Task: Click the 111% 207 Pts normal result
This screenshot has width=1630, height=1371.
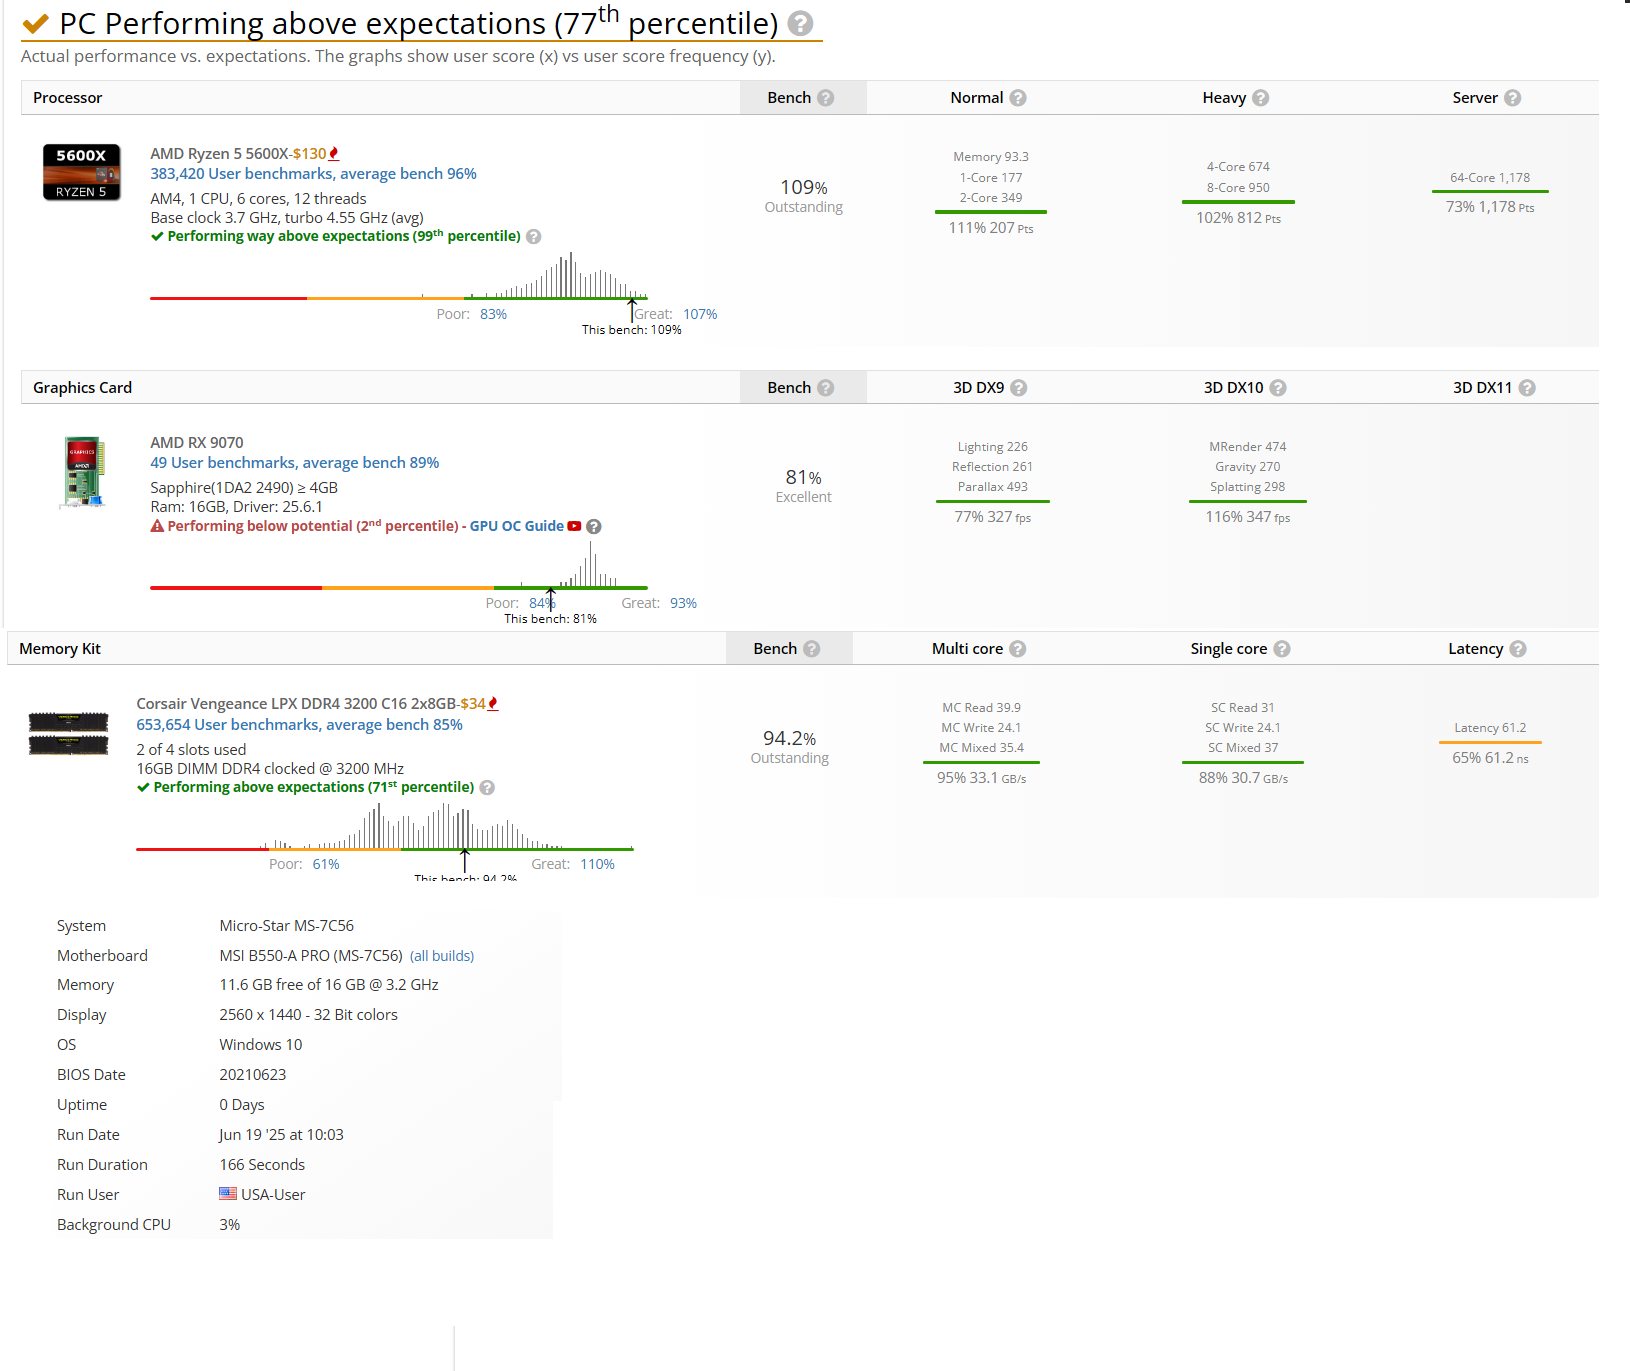Action: point(991,228)
